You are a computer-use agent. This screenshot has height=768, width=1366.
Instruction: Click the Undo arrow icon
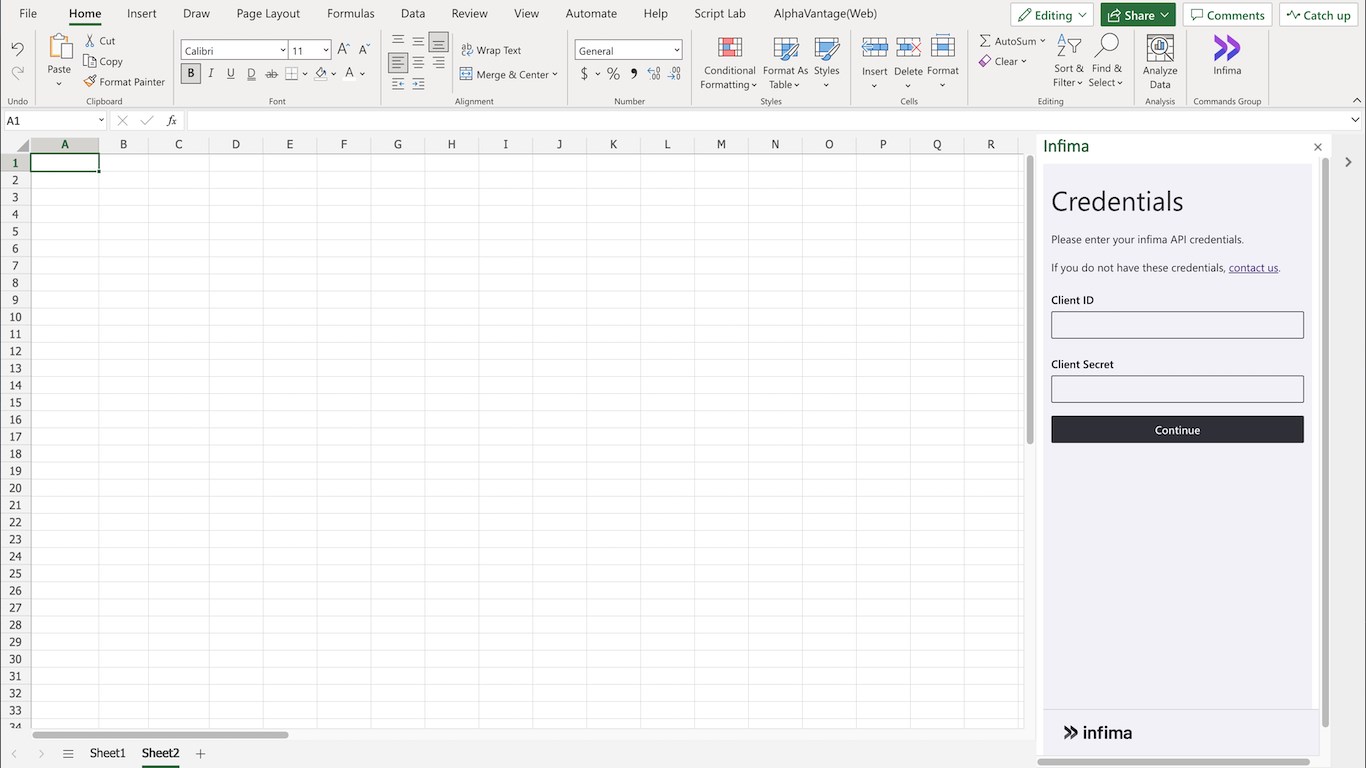17,49
